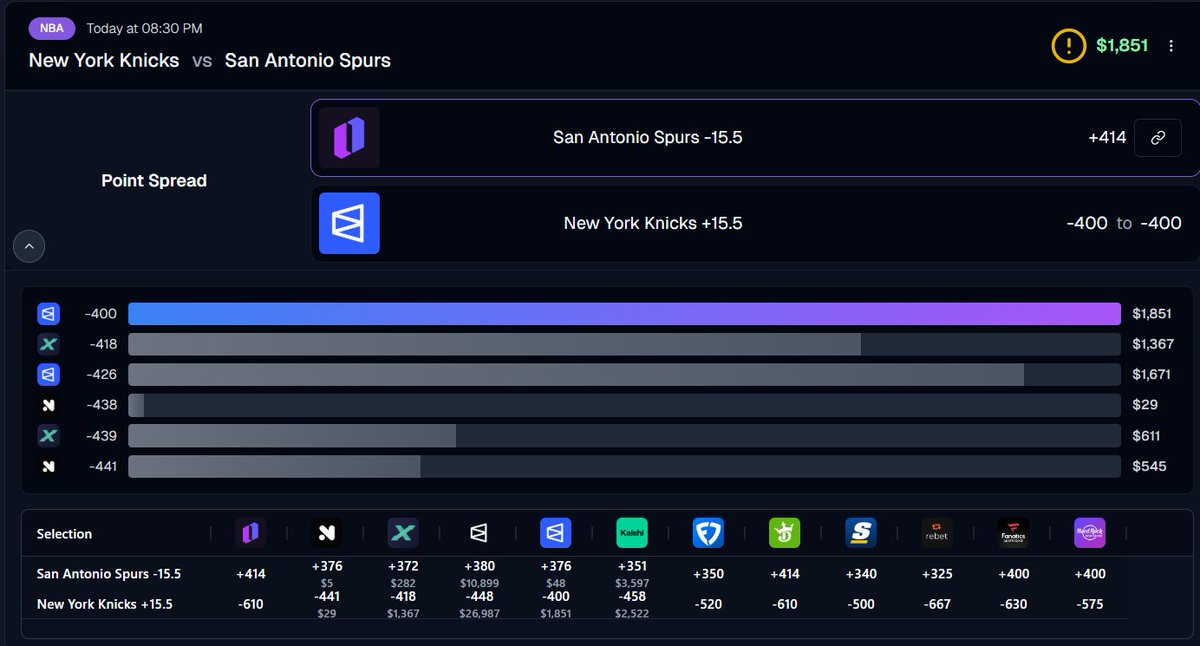1200x646 pixels.
Task: Click the New York Knicks team name in header
Action: coord(104,60)
